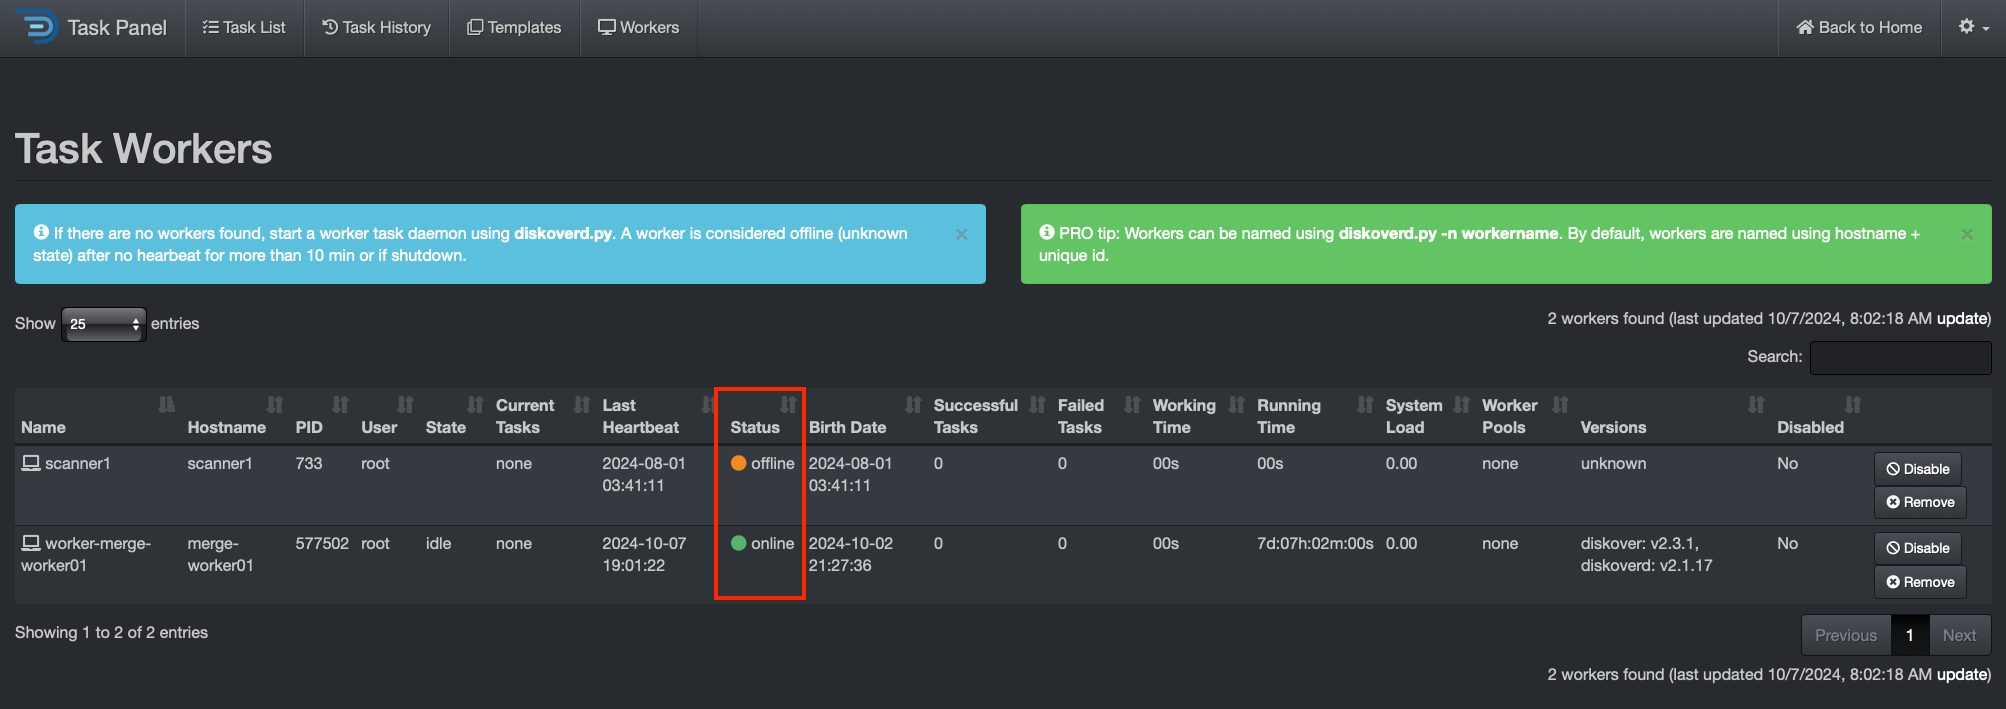Sort by Disabled column
Viewport: 2006px width, 709px height.
click(x=1819, y=416)
